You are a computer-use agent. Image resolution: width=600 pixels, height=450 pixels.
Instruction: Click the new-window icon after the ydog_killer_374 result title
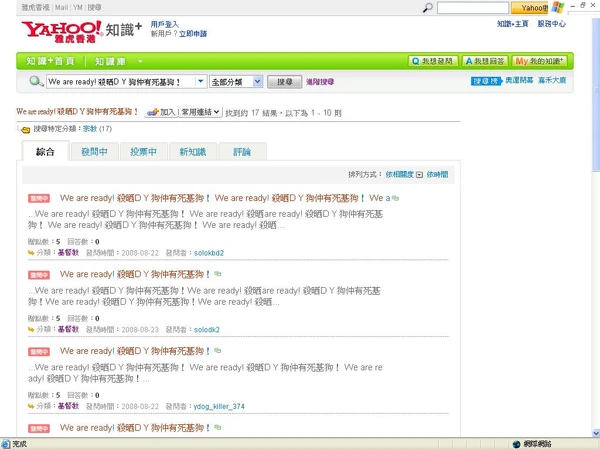218,351
